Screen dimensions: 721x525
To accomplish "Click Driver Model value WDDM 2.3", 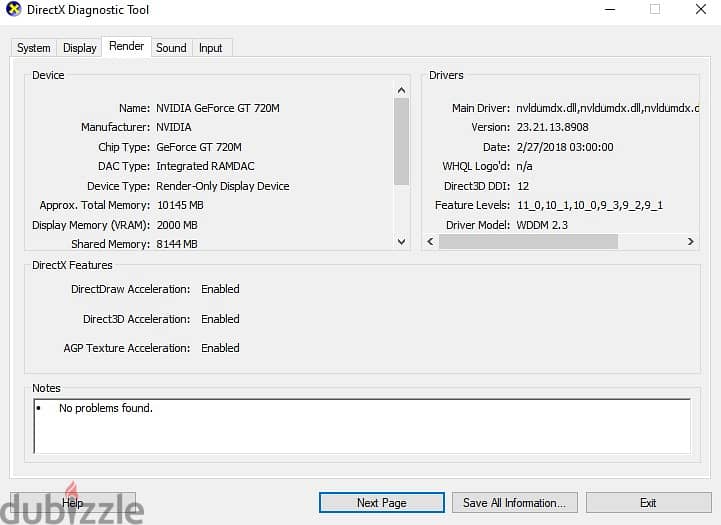I will [x=542, y=225].
